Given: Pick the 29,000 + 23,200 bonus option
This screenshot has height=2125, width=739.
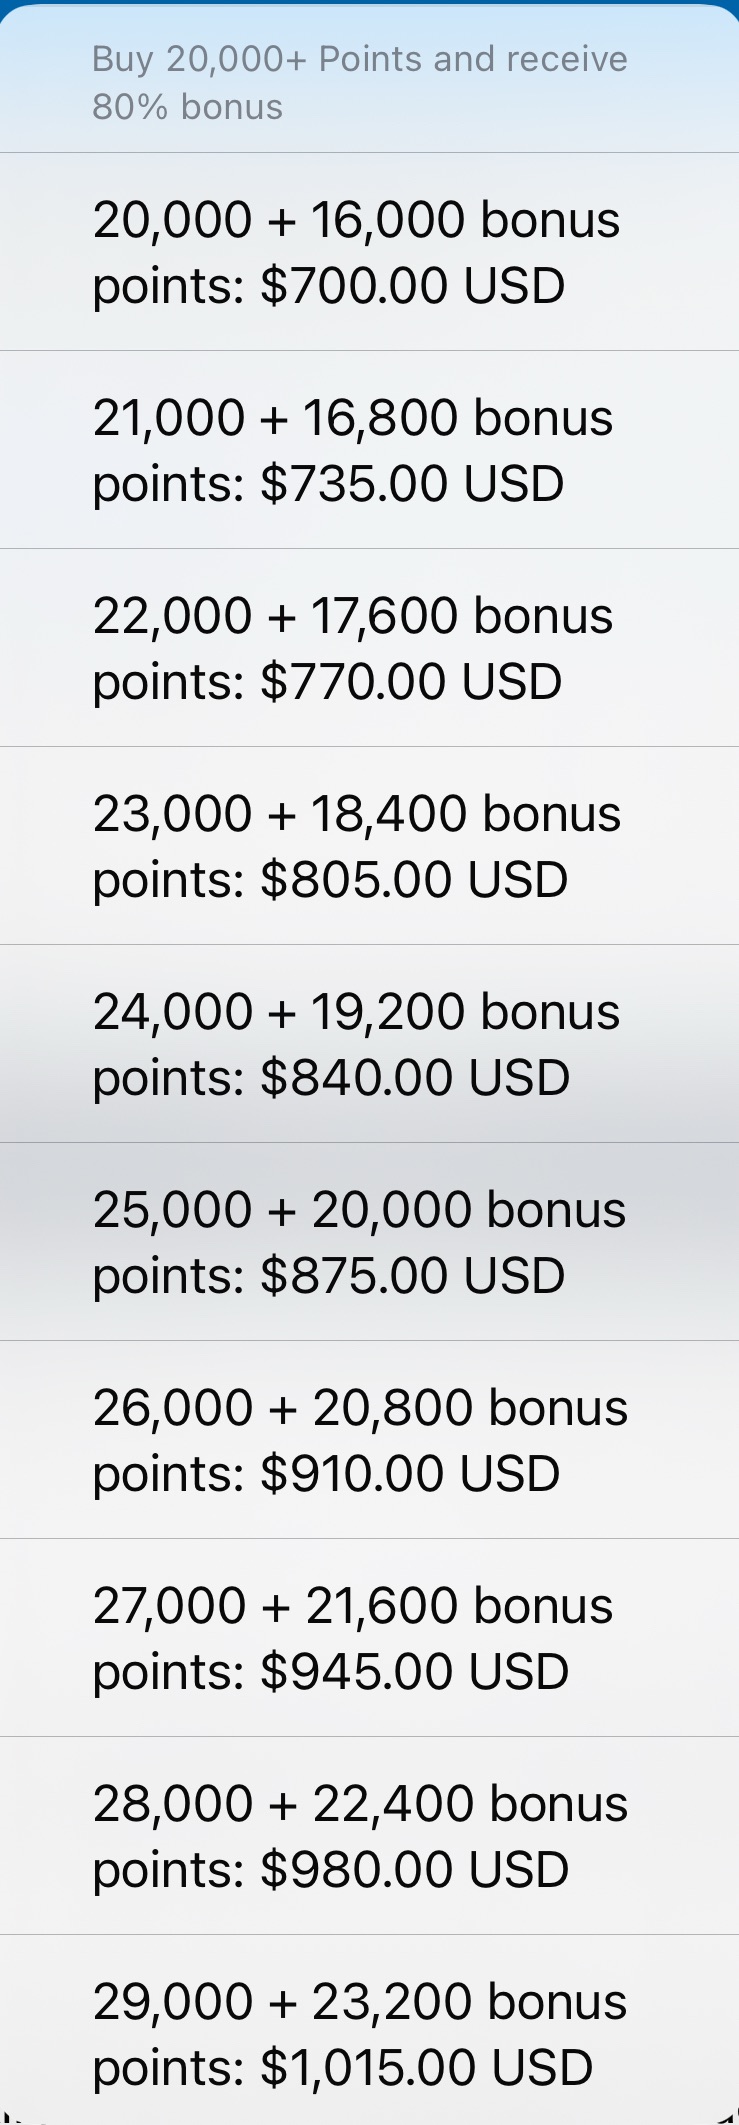Looking at the screenshot, I should pos(369,2034).
